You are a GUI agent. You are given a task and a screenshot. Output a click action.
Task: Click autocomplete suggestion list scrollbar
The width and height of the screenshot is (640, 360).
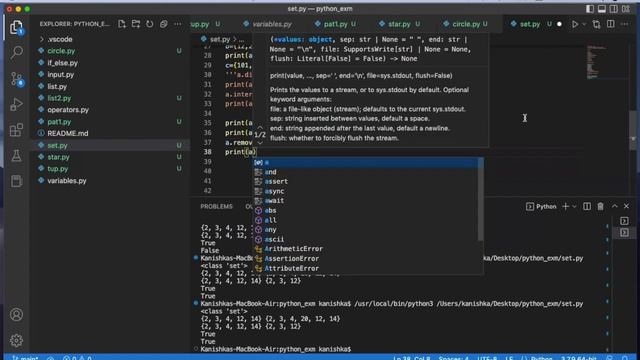click(x=480, y=199)
